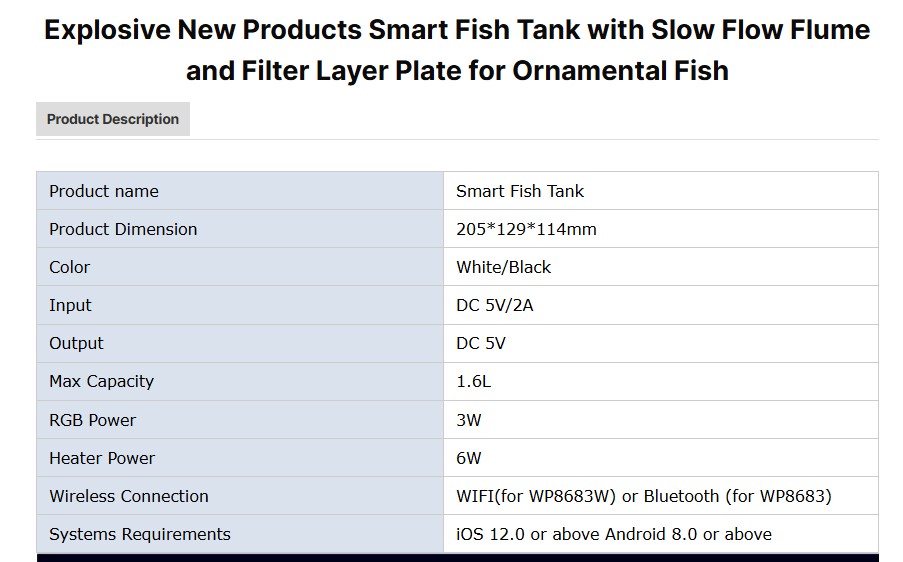Select the Product Dimension label cell

[x=123, y=229]
